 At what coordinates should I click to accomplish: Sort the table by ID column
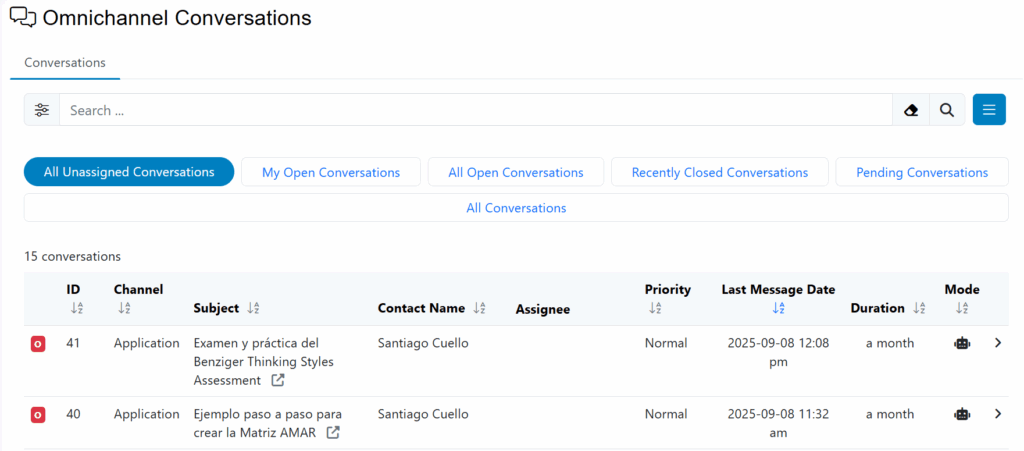(77, 308)
